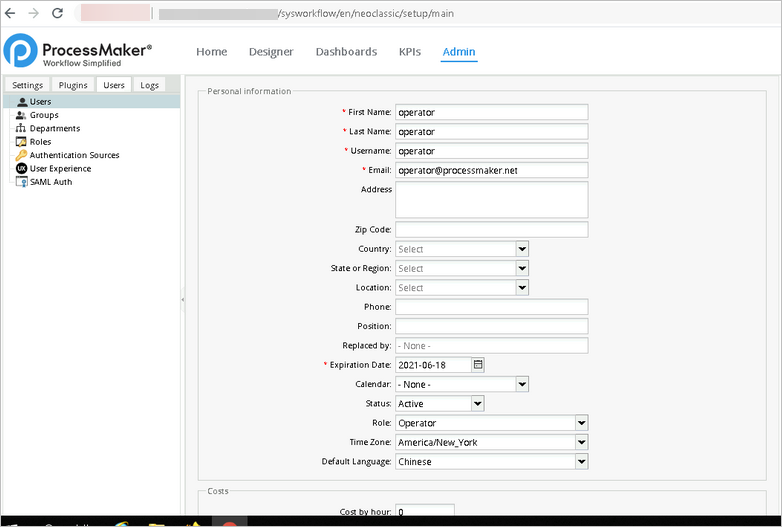
Task: Click the SAML Auth icon
Action: pyautogui.click(x=21, y=182)
